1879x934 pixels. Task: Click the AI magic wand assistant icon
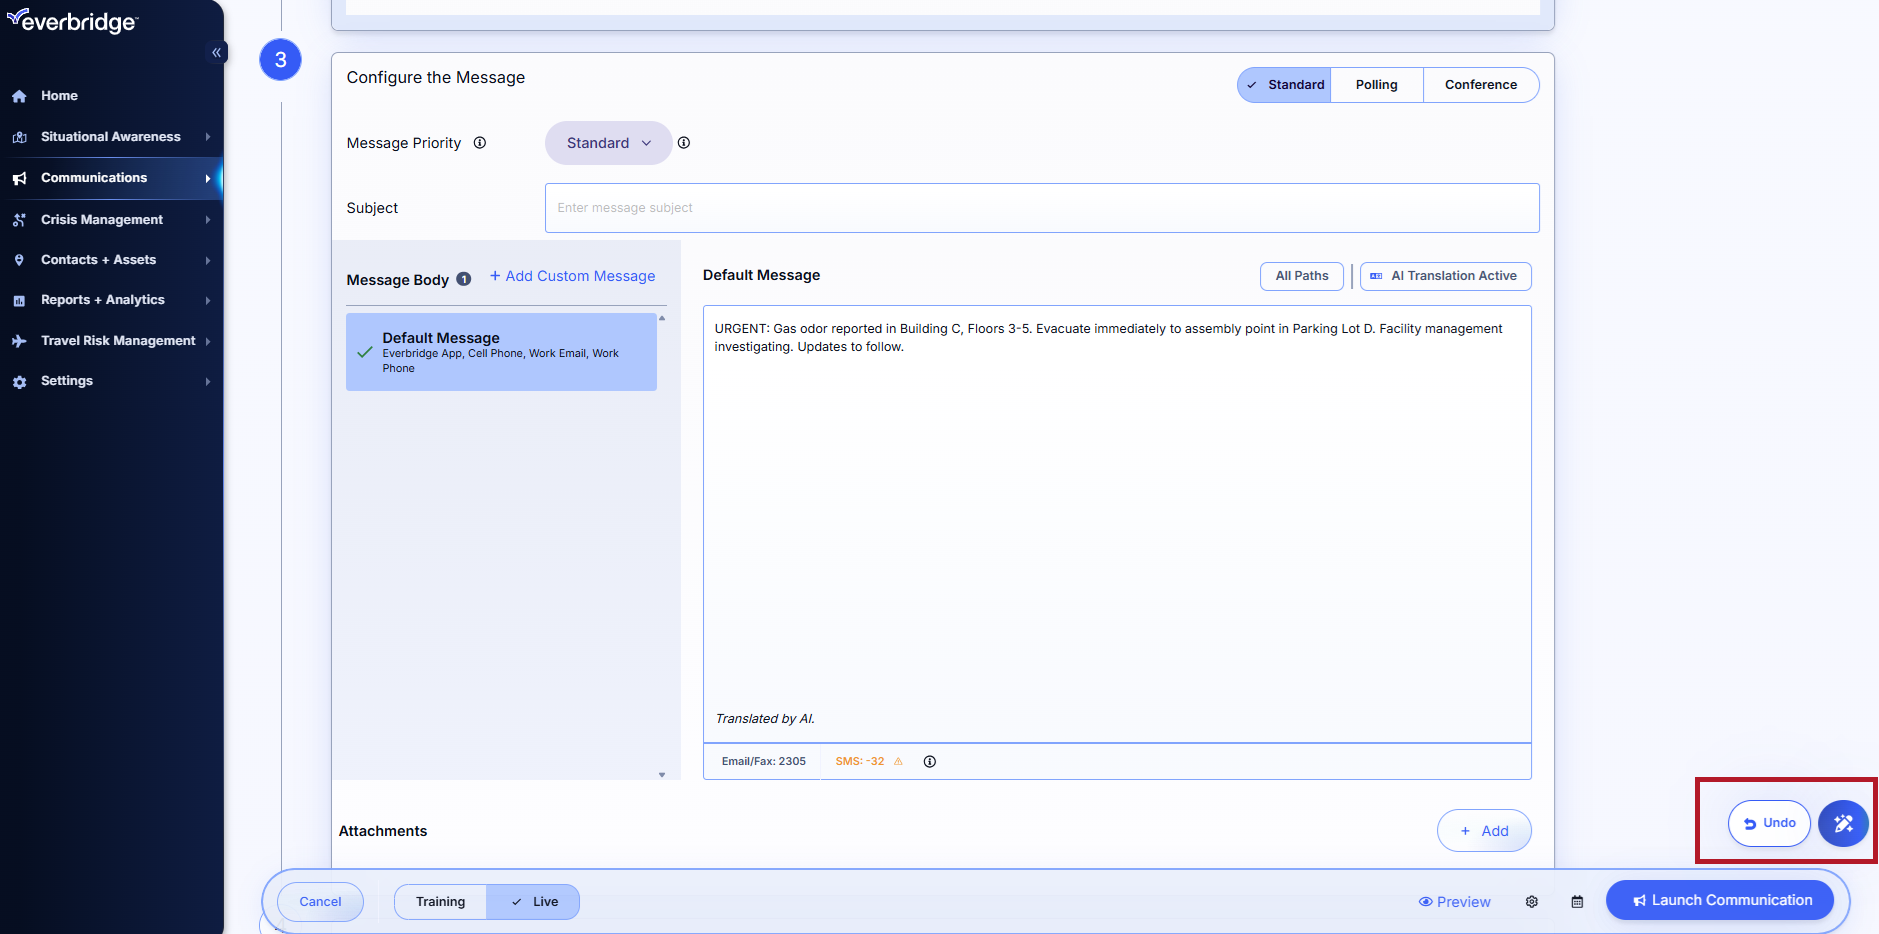(1842, 823)
